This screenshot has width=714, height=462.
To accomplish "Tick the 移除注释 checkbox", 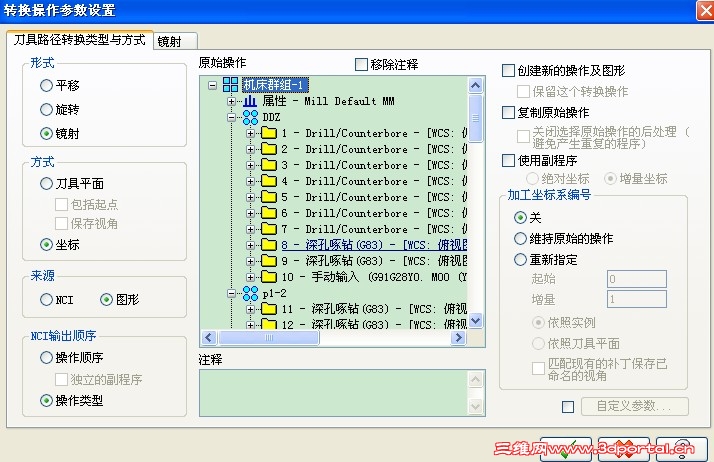I will coord(361,64).
